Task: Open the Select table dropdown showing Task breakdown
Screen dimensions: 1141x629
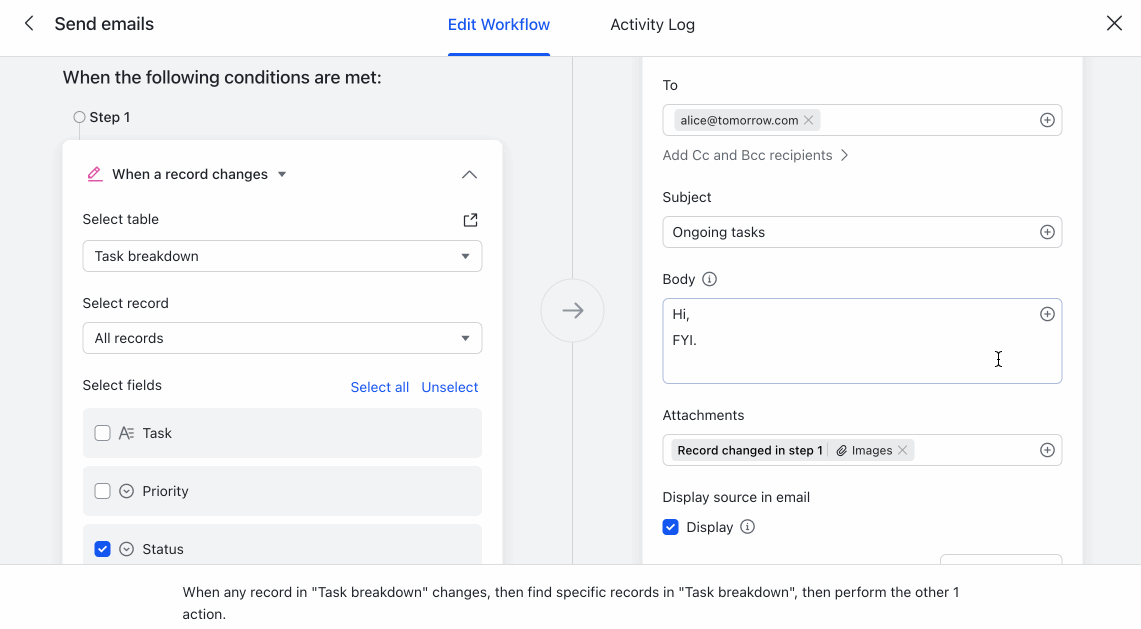Action: (282, 256)
